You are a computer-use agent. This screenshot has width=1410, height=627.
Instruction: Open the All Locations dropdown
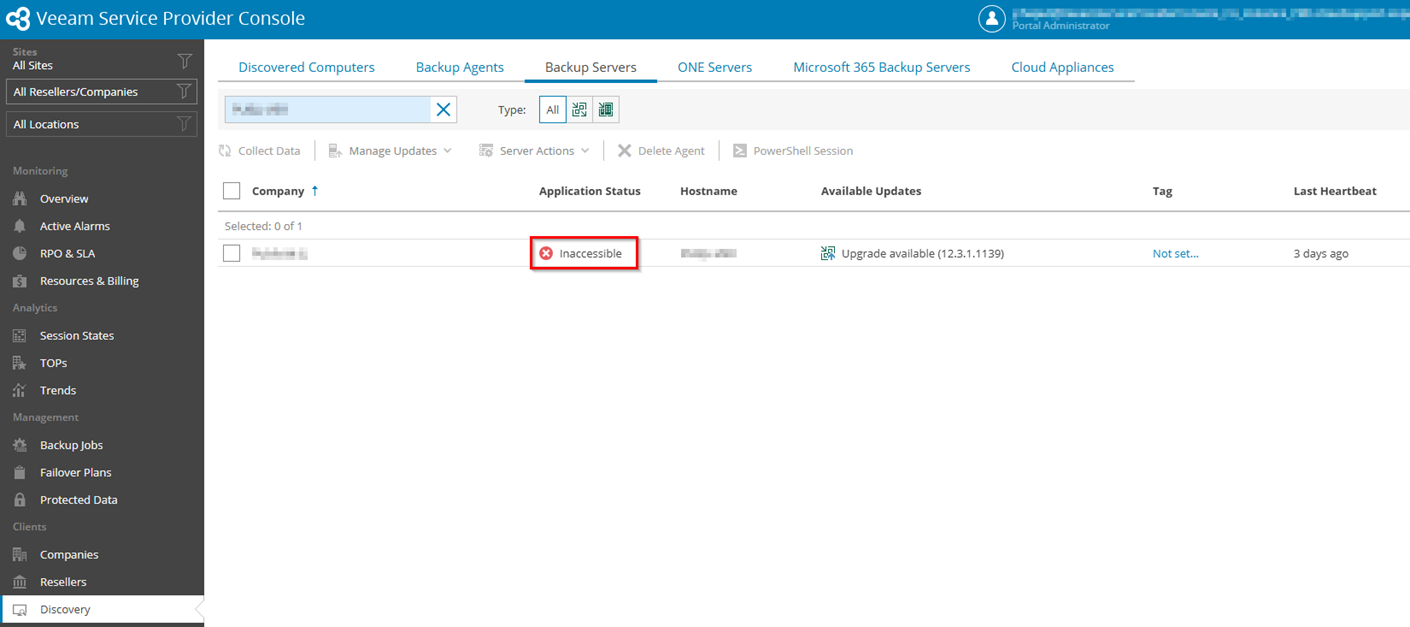tap(101, 124)
